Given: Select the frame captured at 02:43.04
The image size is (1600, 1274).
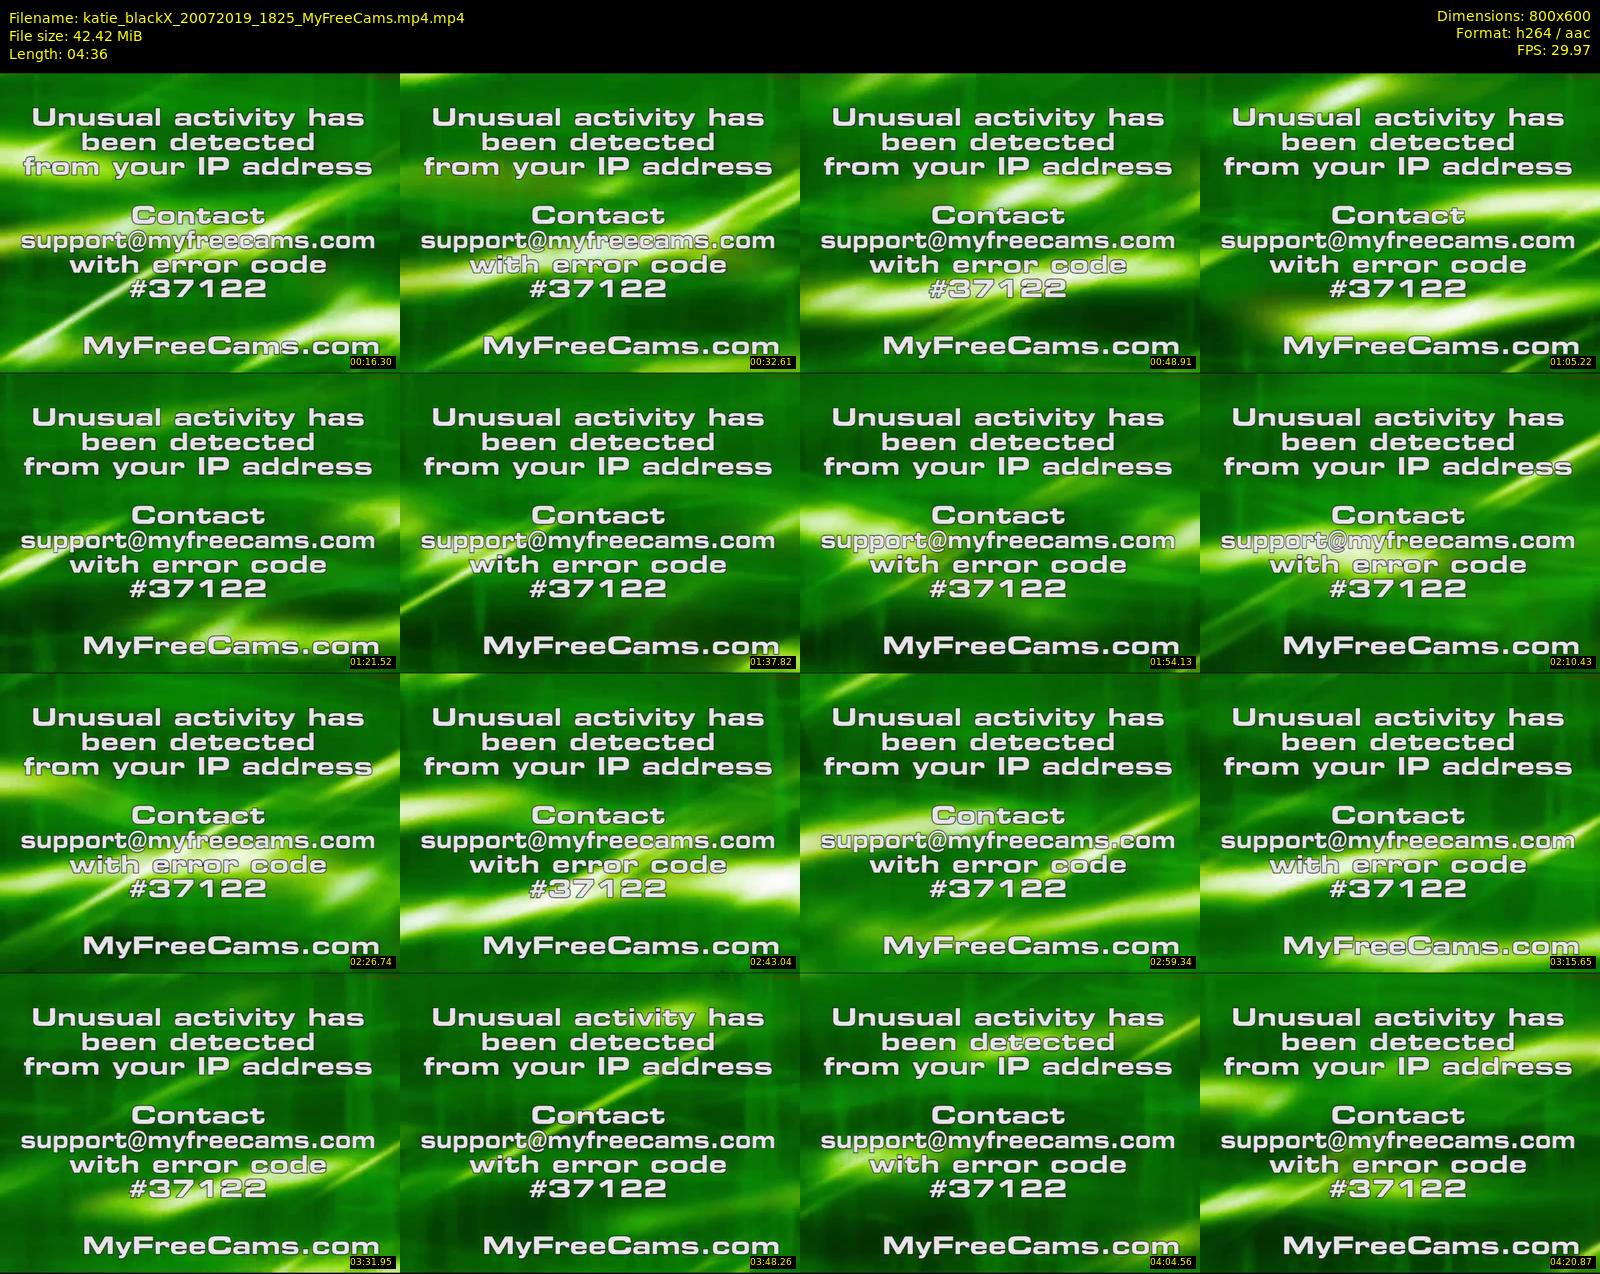Looking at the screenshot, I should pyautogui.click(x=599, y=822).
